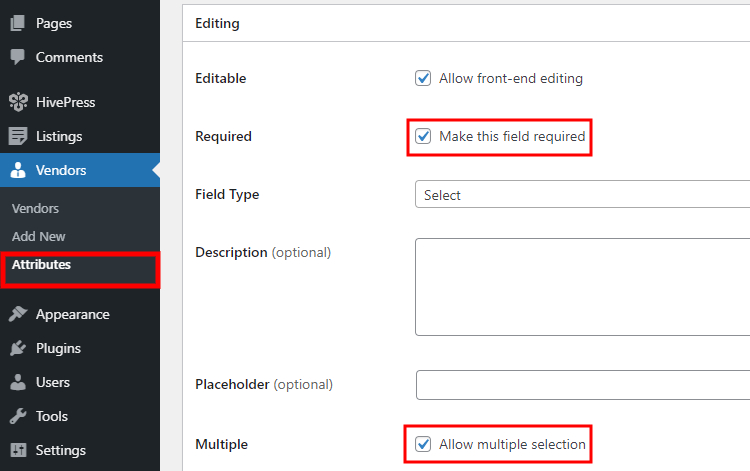Click into the Description text area
Viewport: 750px width, 471px height.
583,287
